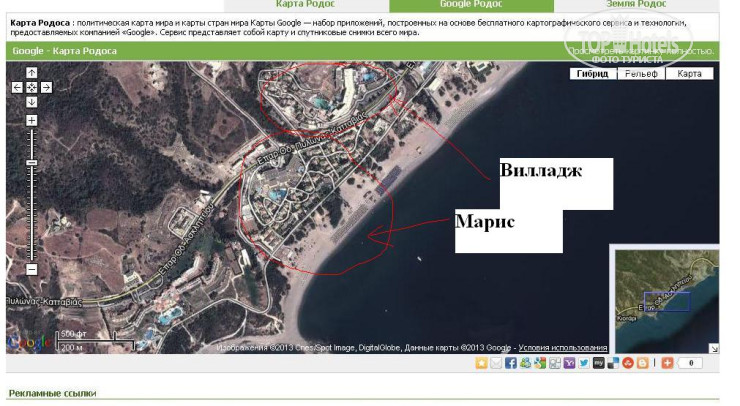Add to favorites with the star icon
740x406 pixels.
[481, 363]
